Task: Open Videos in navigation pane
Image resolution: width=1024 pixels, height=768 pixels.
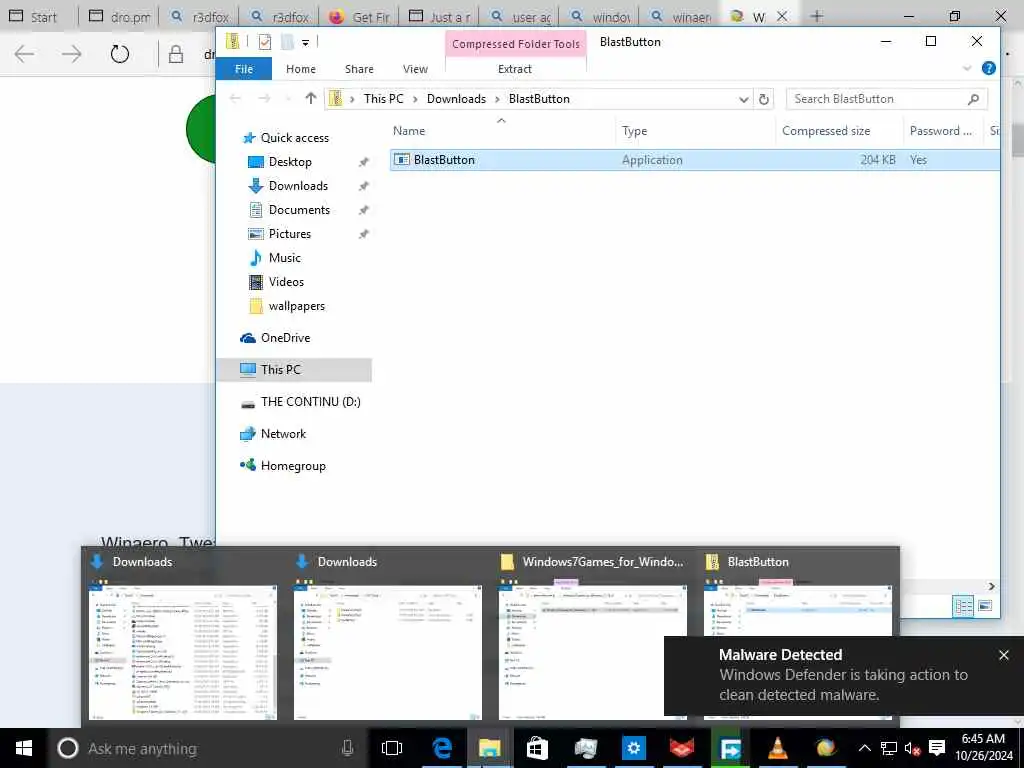Action: [x=286, y=282]
